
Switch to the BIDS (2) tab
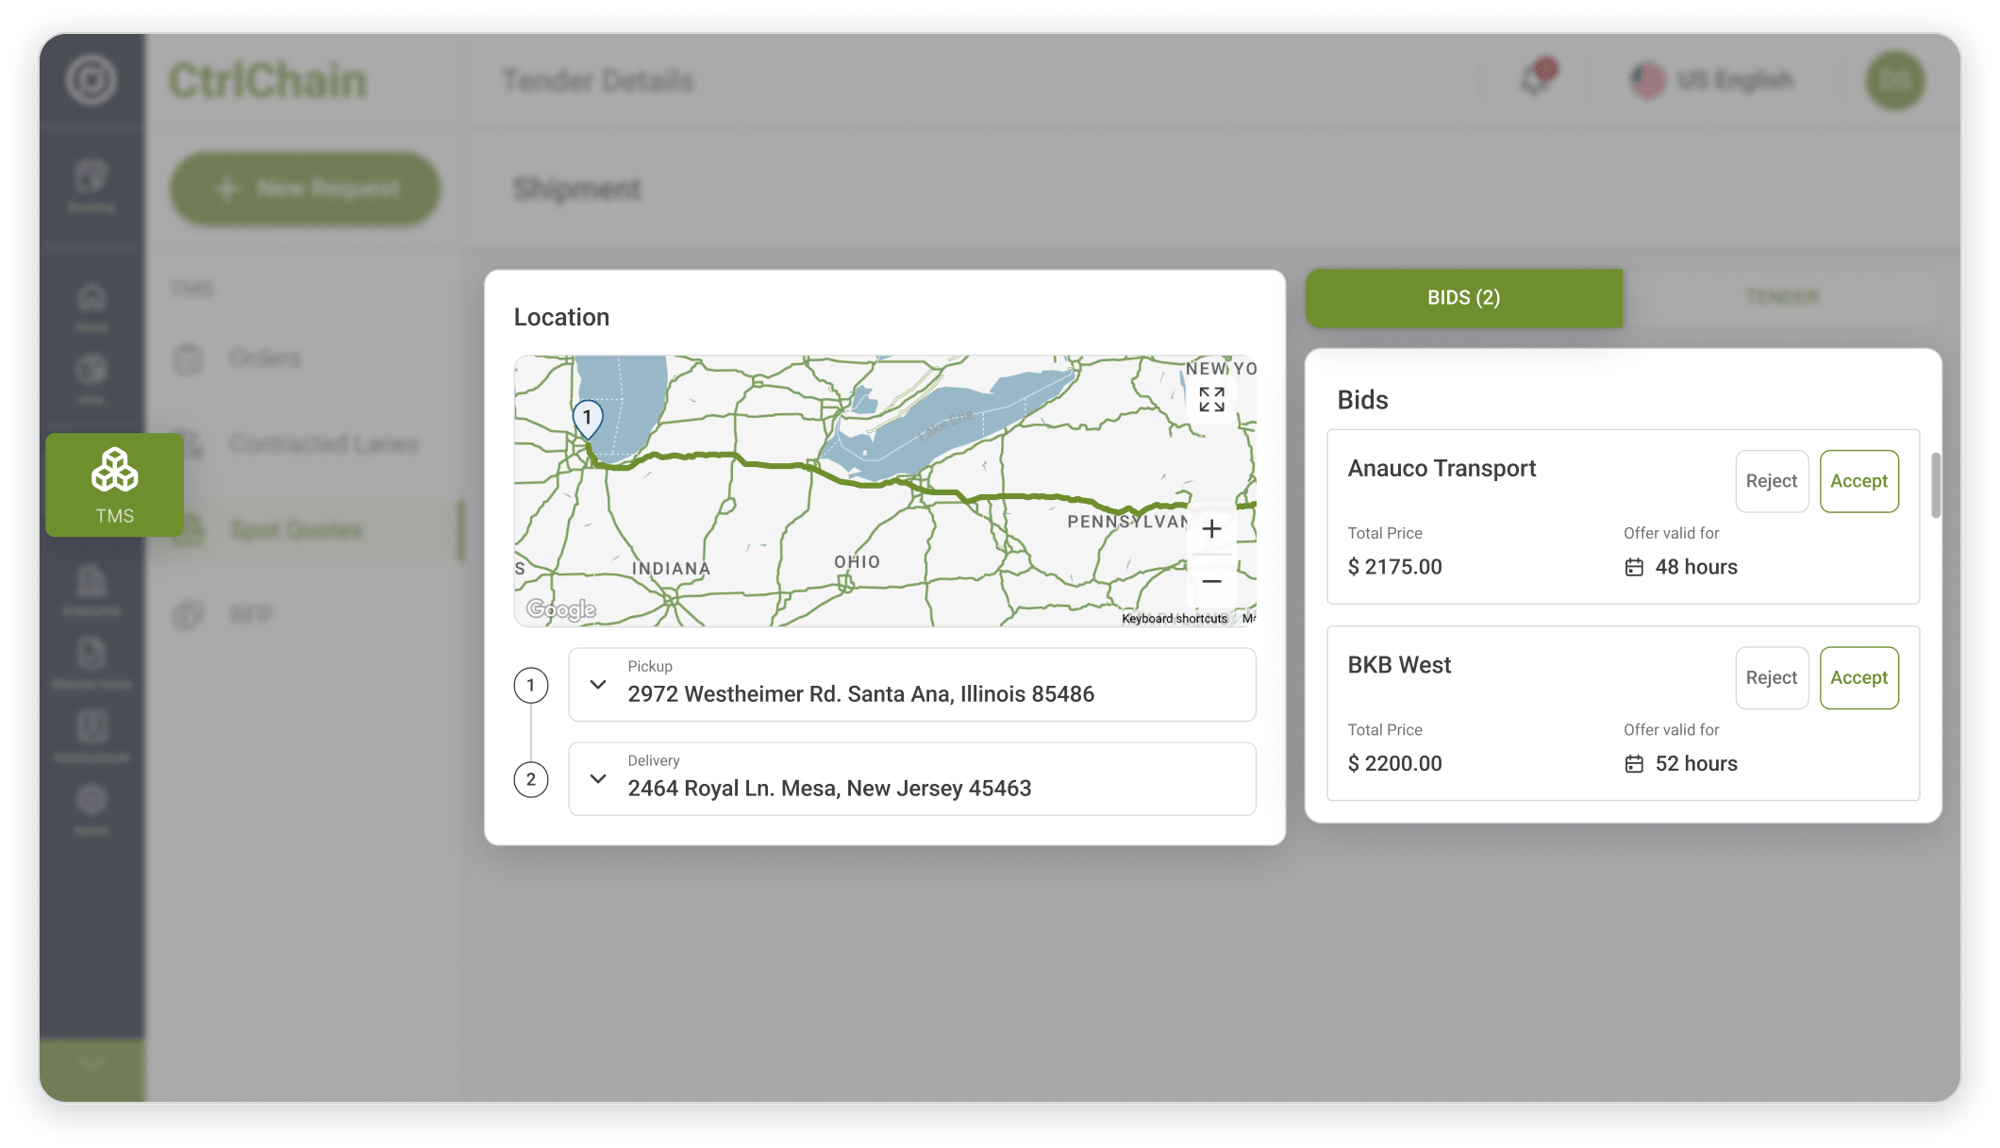[x=1464, y=298]
